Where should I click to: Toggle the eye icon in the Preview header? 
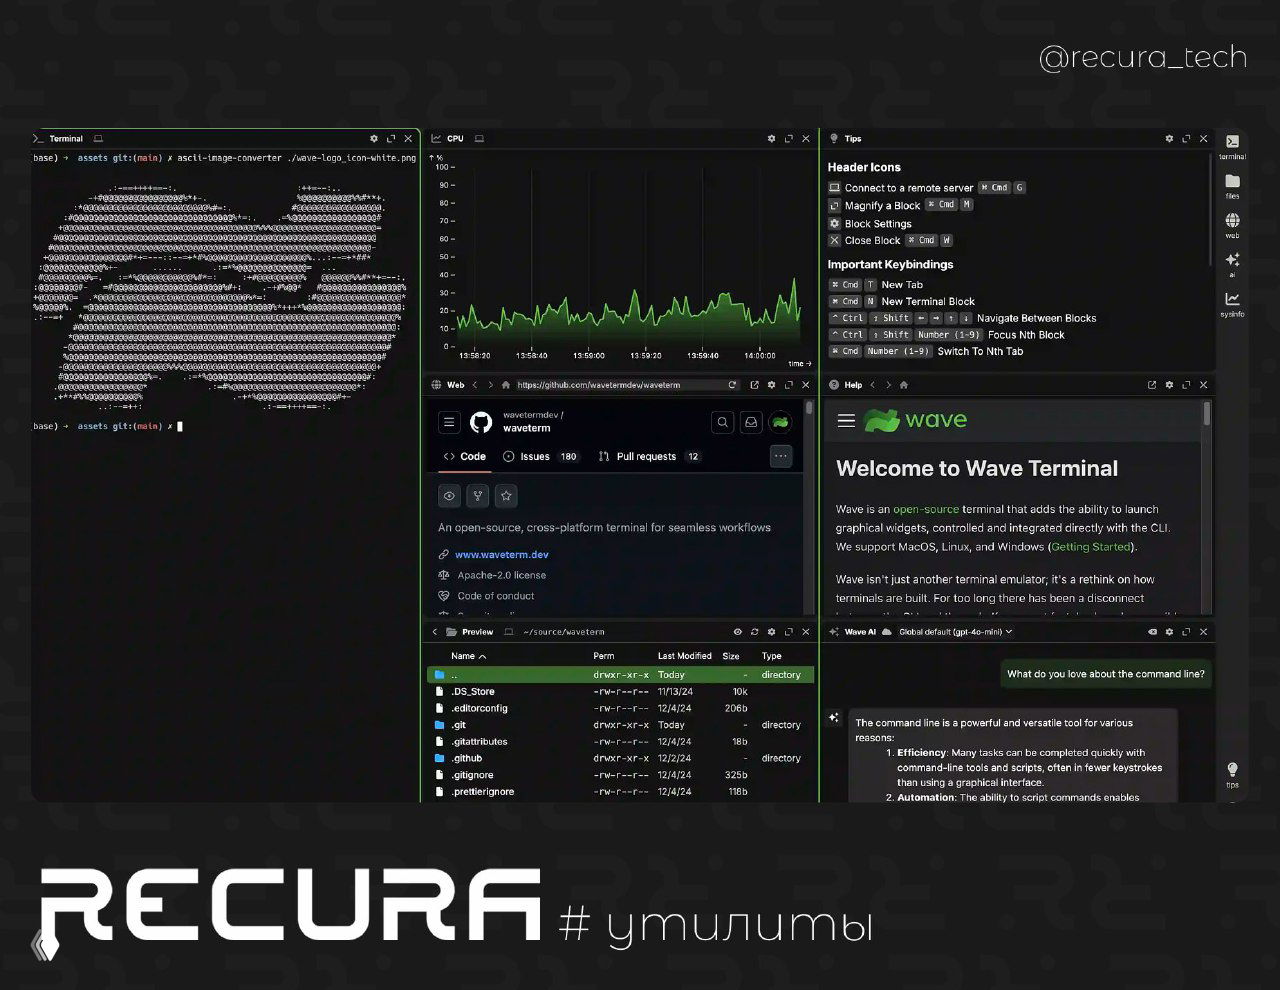(x=738, y=632)
